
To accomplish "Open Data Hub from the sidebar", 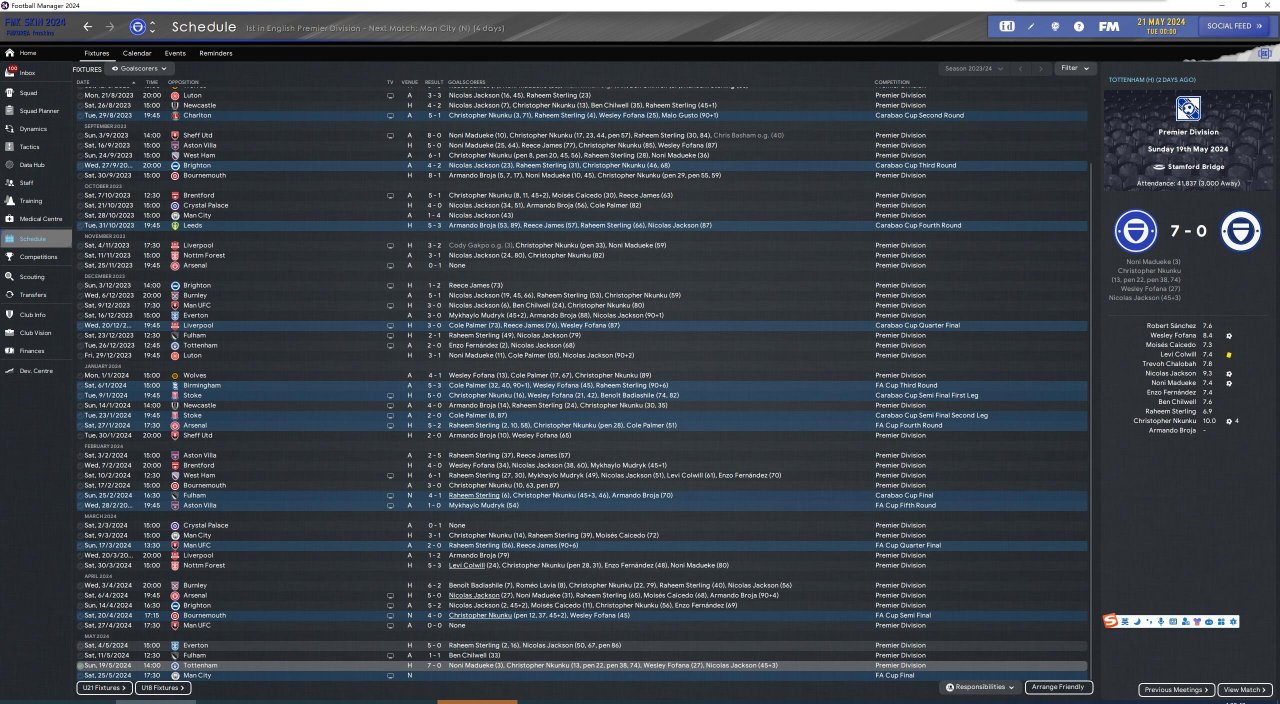I will [x=36, y=165].
